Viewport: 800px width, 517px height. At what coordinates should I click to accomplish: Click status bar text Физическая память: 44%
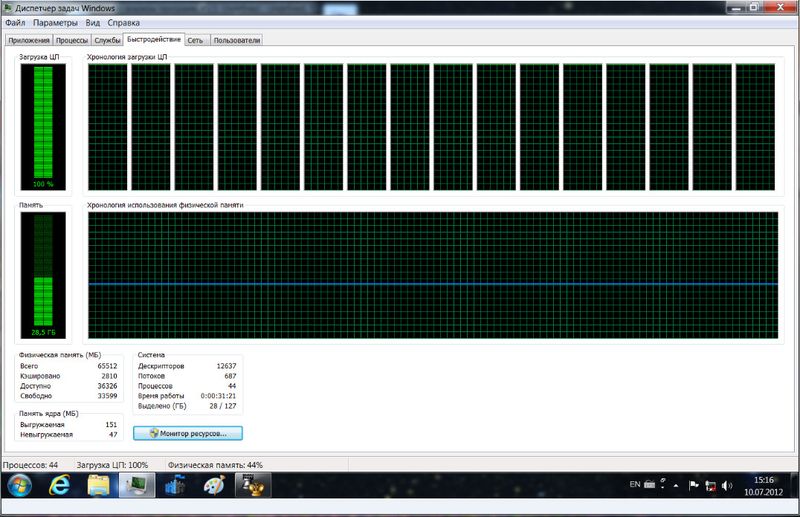click(x=215, y=465)
